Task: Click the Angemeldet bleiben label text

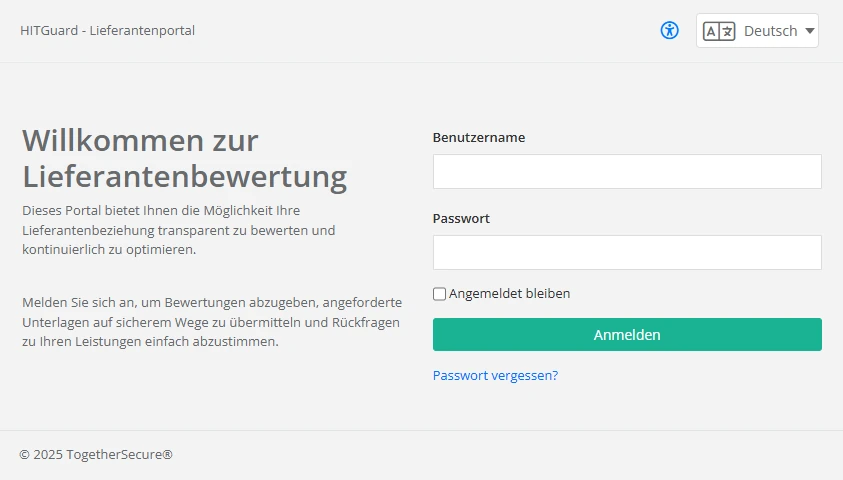Action: pos(509,294)
